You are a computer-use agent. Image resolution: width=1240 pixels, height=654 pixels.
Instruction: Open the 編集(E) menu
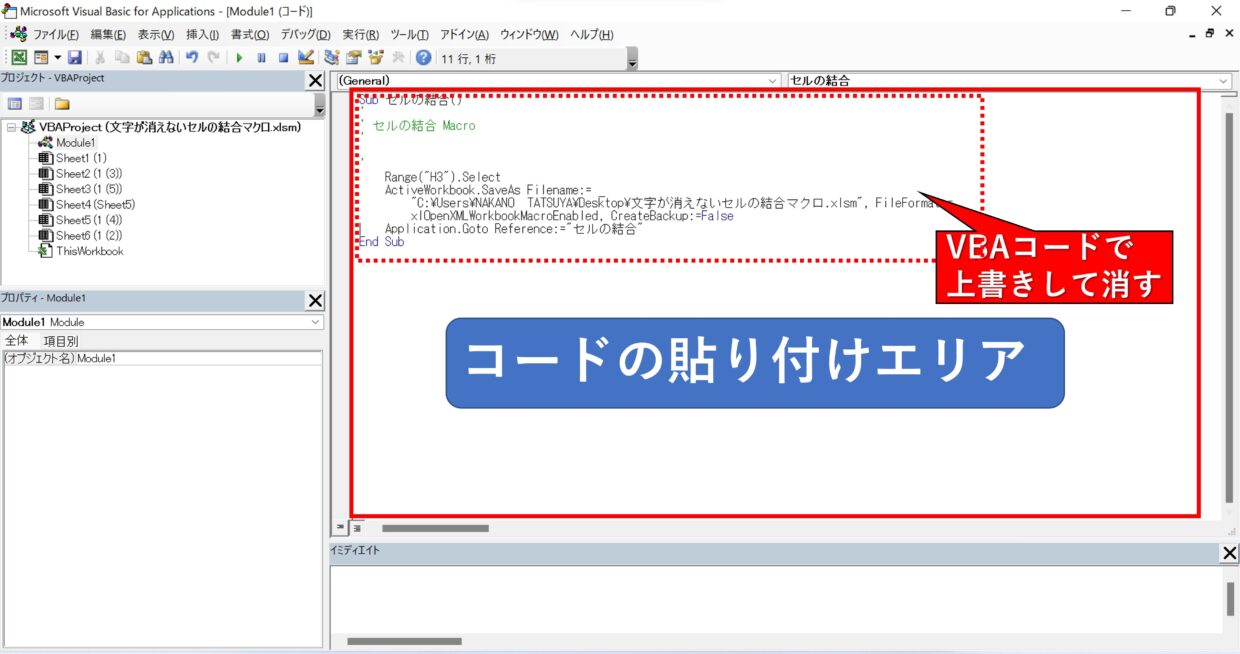click(108, 35)
